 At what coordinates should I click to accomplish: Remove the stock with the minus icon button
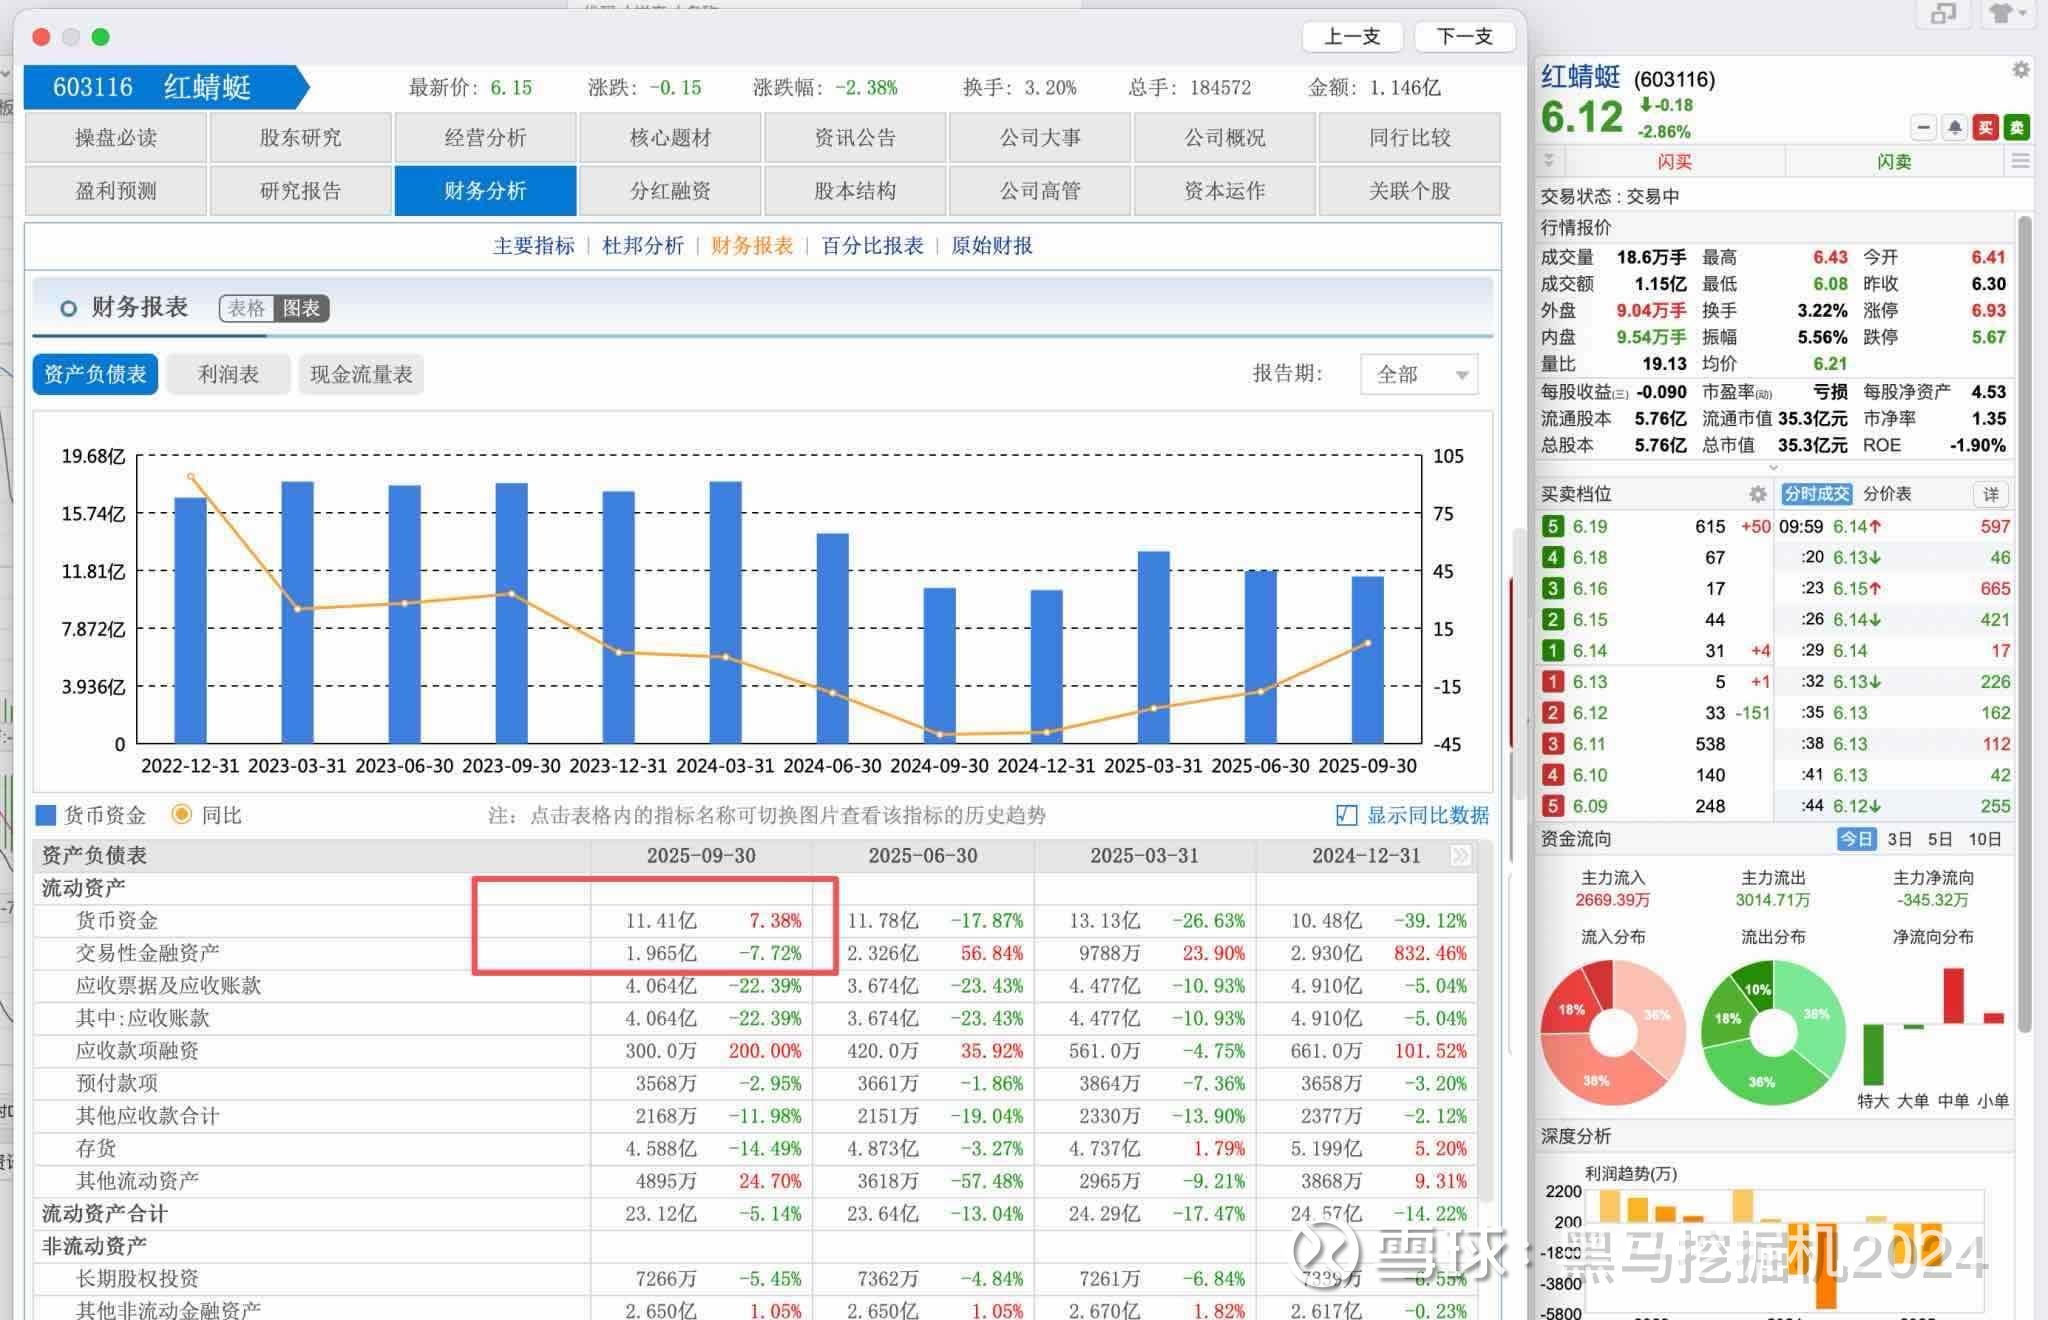[x=1923, y=128]
